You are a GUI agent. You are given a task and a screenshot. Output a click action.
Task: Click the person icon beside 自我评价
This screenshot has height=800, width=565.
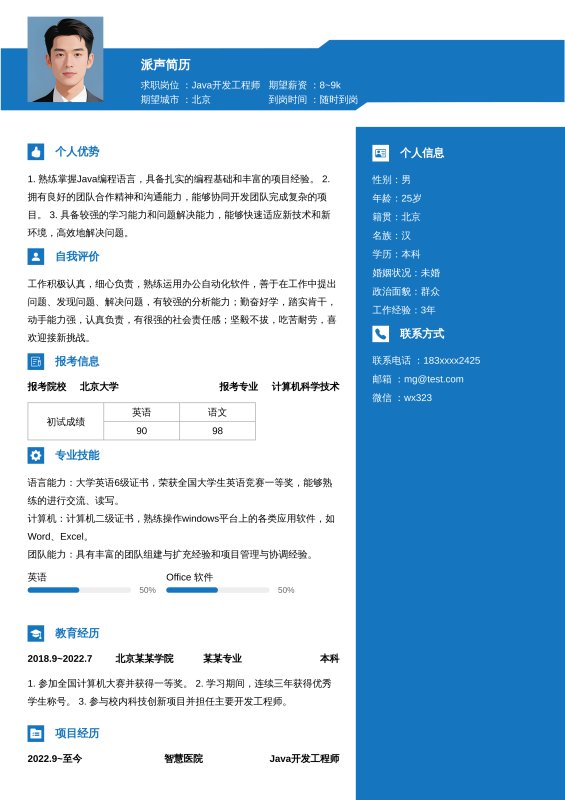[36, 257]
